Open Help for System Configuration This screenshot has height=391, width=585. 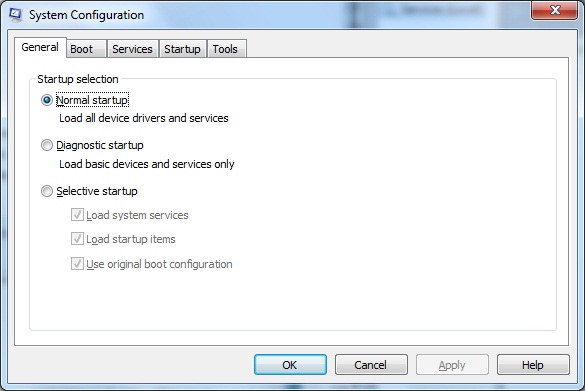(x=533, y=365)
